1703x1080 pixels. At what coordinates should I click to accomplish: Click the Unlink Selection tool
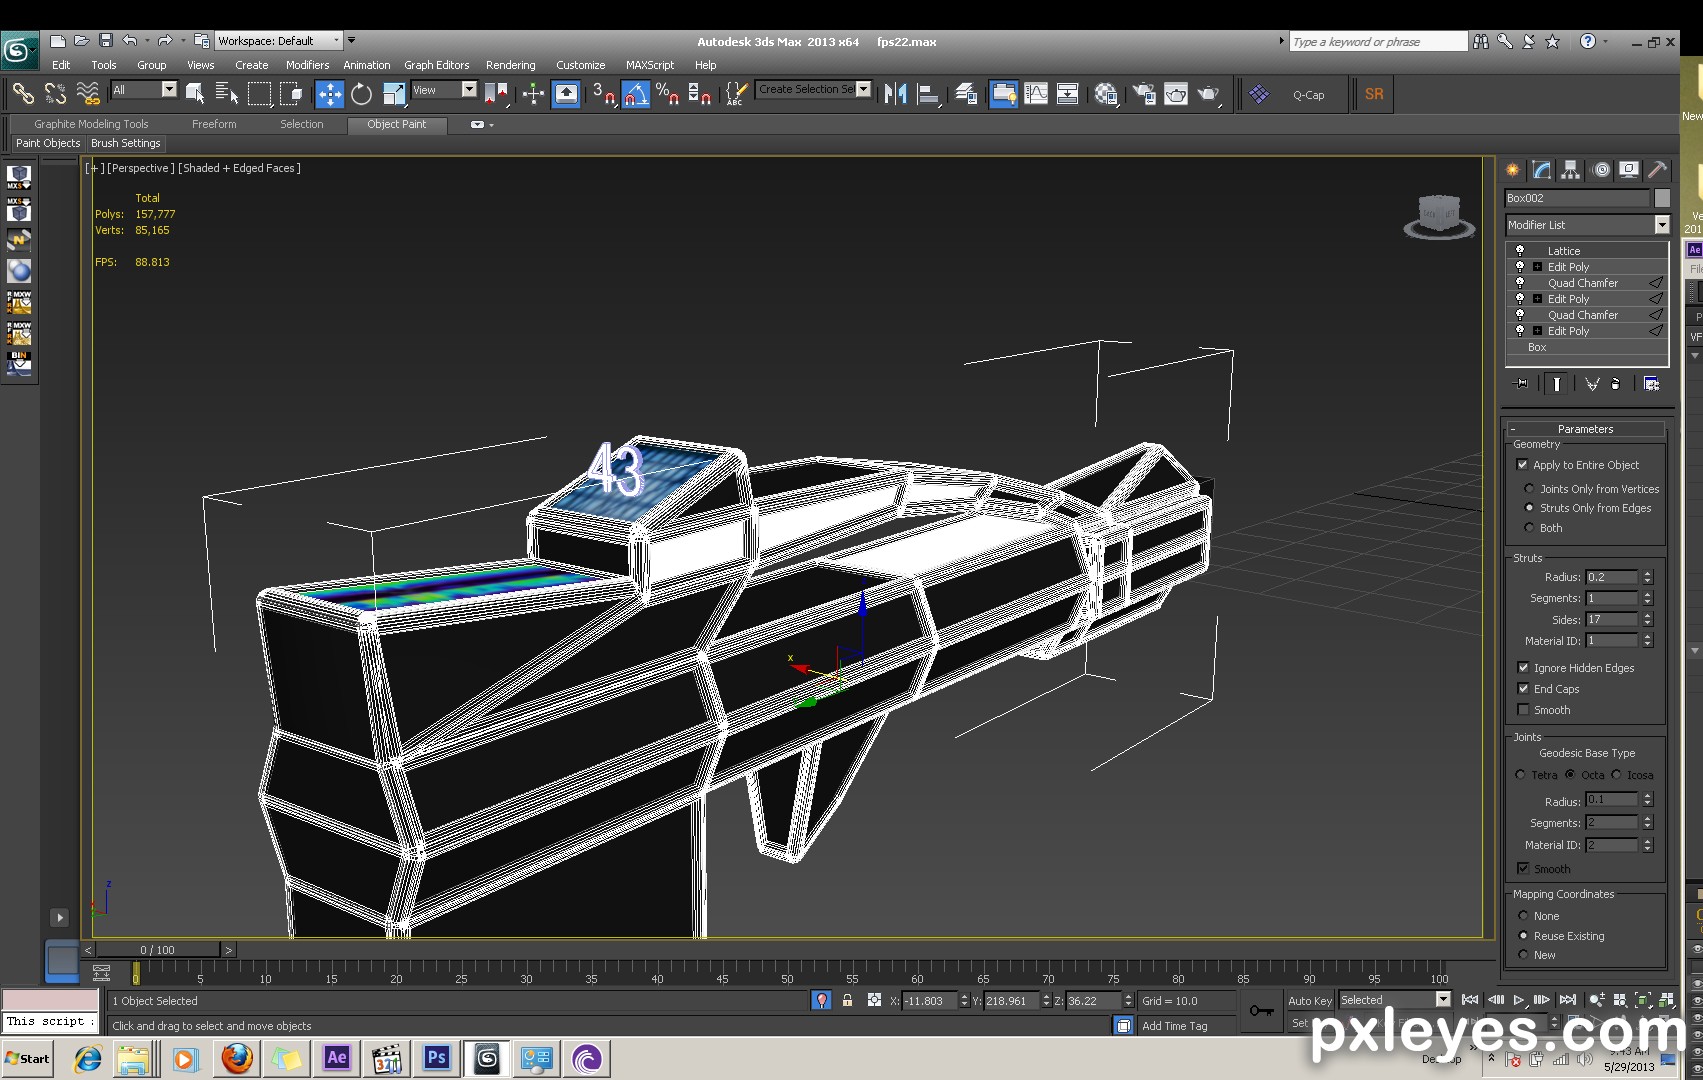point(55,94)
